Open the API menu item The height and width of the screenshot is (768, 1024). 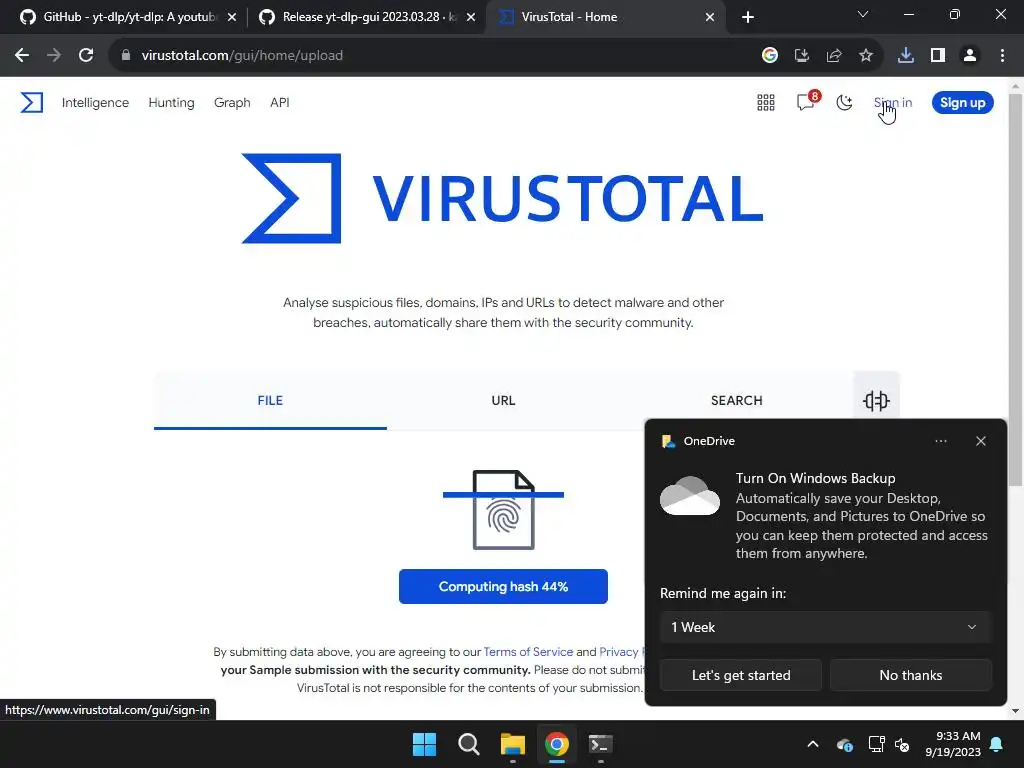280,103
